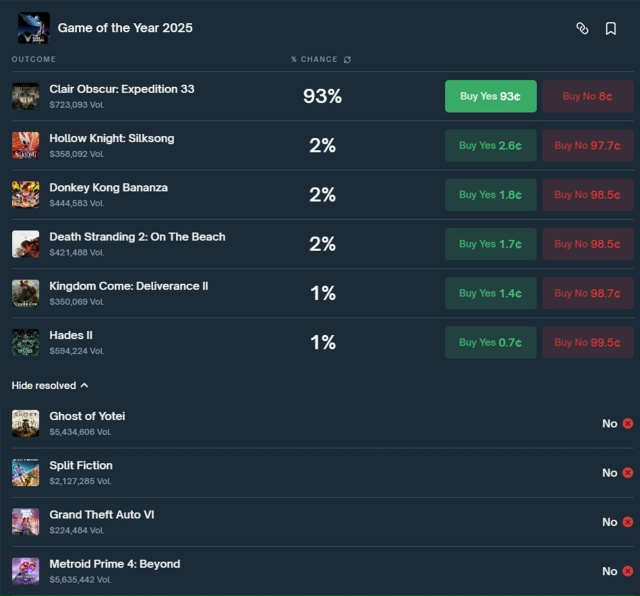Buy No on Kingdom Come: Deliverance II
The height and width of the screenshot is (596, 640).
coord(587,293)
